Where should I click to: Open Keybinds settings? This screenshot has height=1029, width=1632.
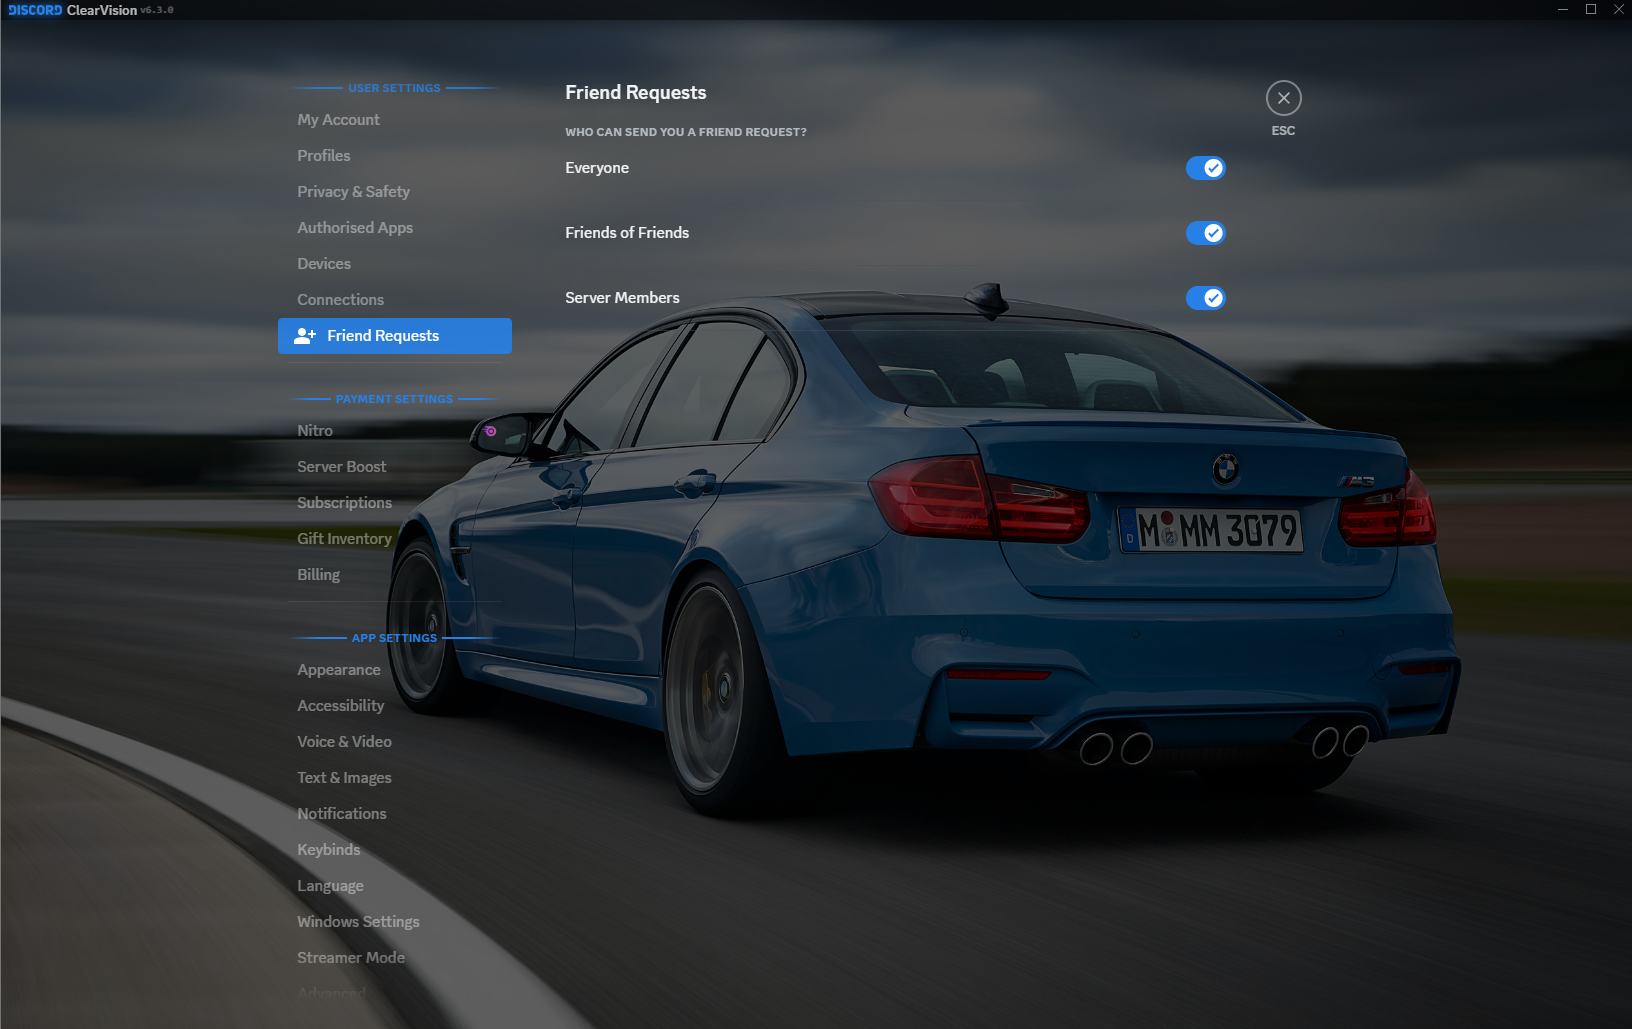395,850
